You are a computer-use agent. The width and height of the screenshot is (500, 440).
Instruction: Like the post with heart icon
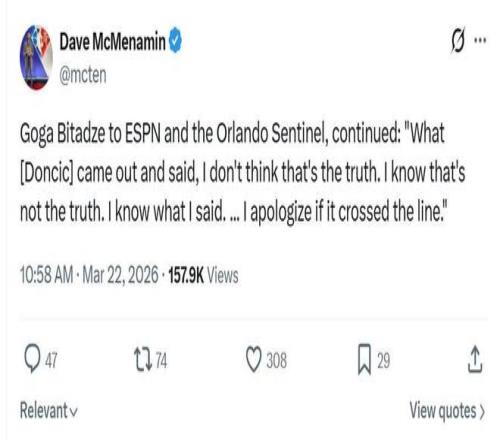254,359
